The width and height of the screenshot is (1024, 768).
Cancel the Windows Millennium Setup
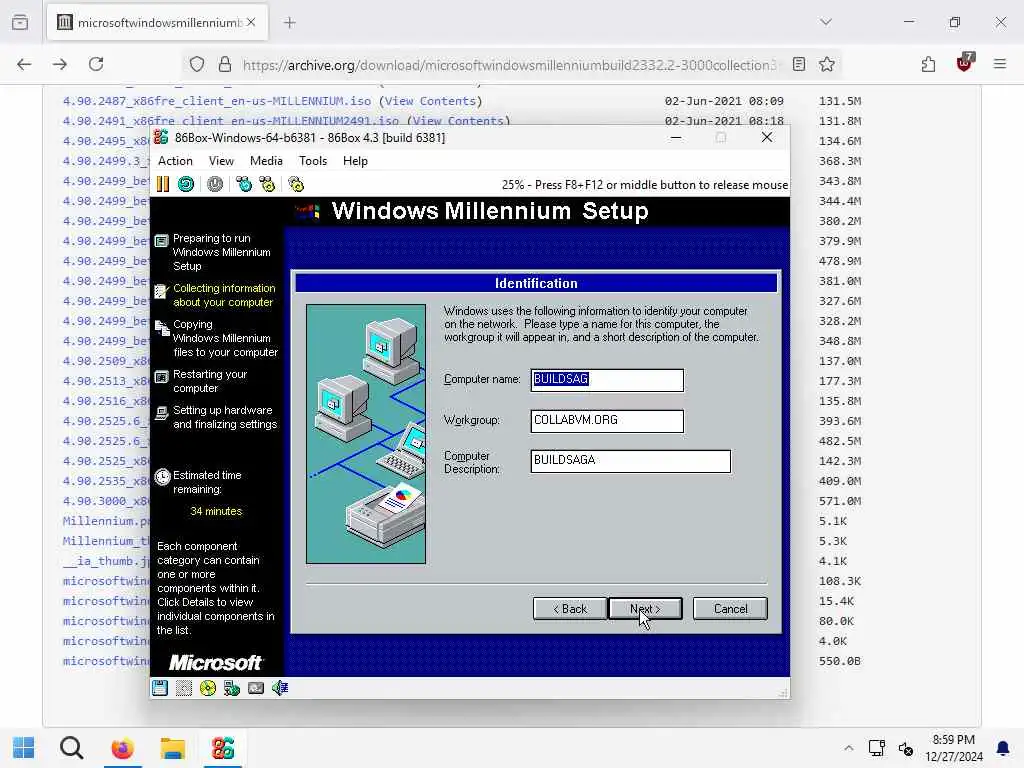click(x=730, y=609)
